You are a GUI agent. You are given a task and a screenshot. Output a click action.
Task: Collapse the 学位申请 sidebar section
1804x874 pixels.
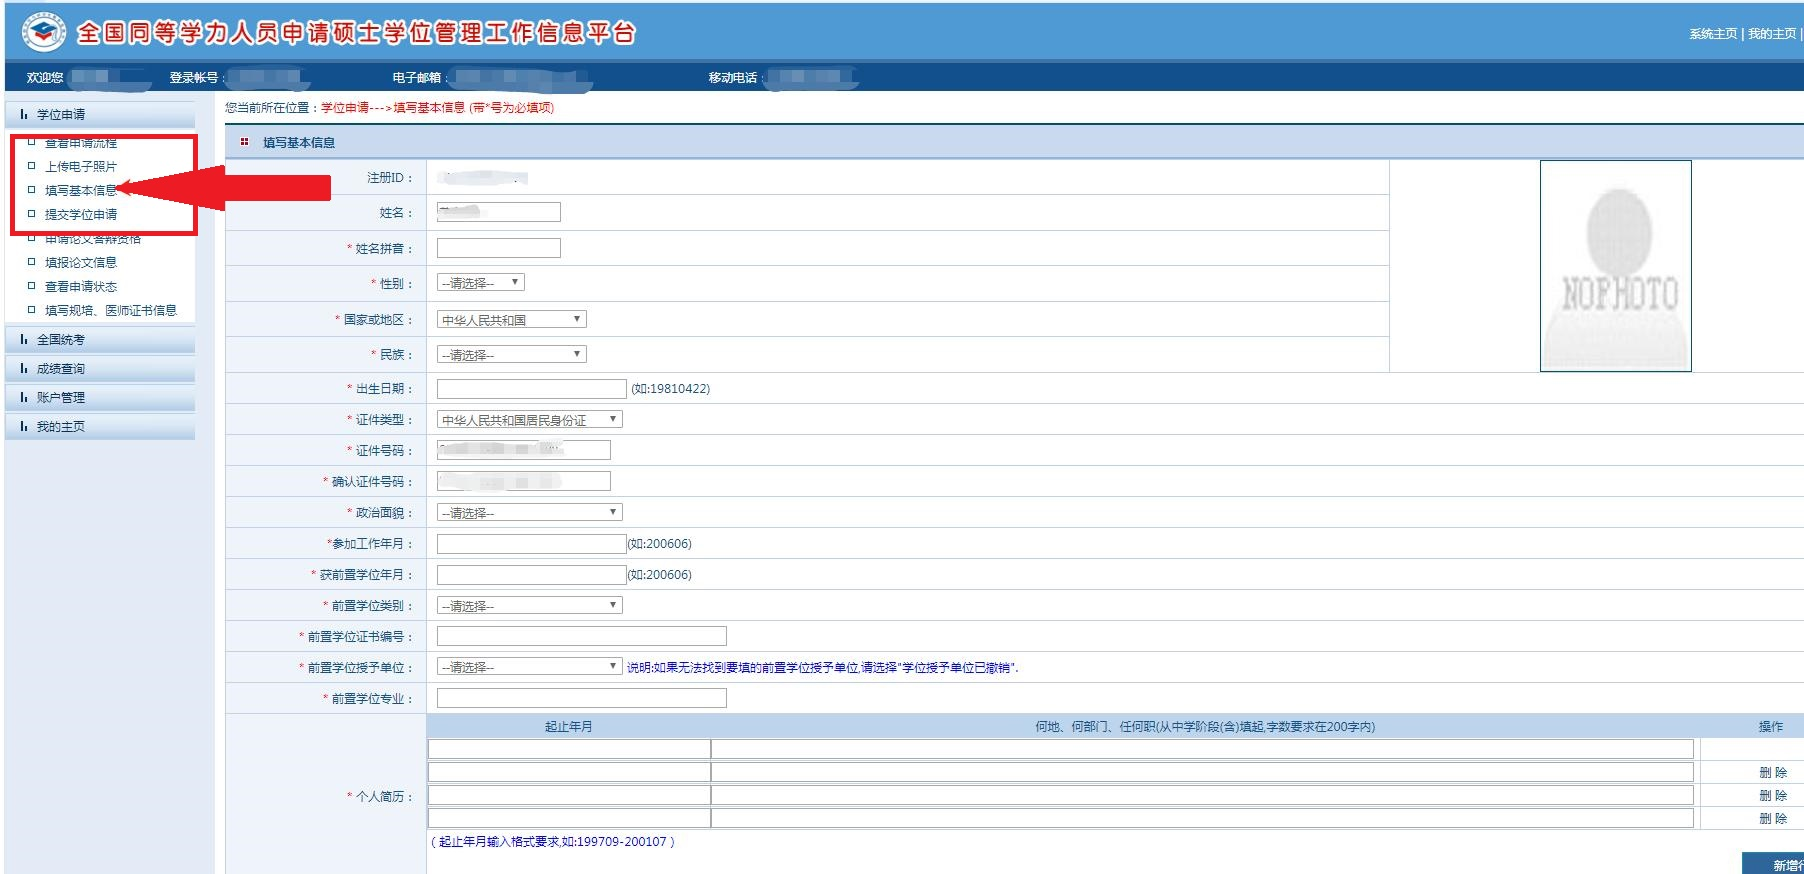coord(61,115)
